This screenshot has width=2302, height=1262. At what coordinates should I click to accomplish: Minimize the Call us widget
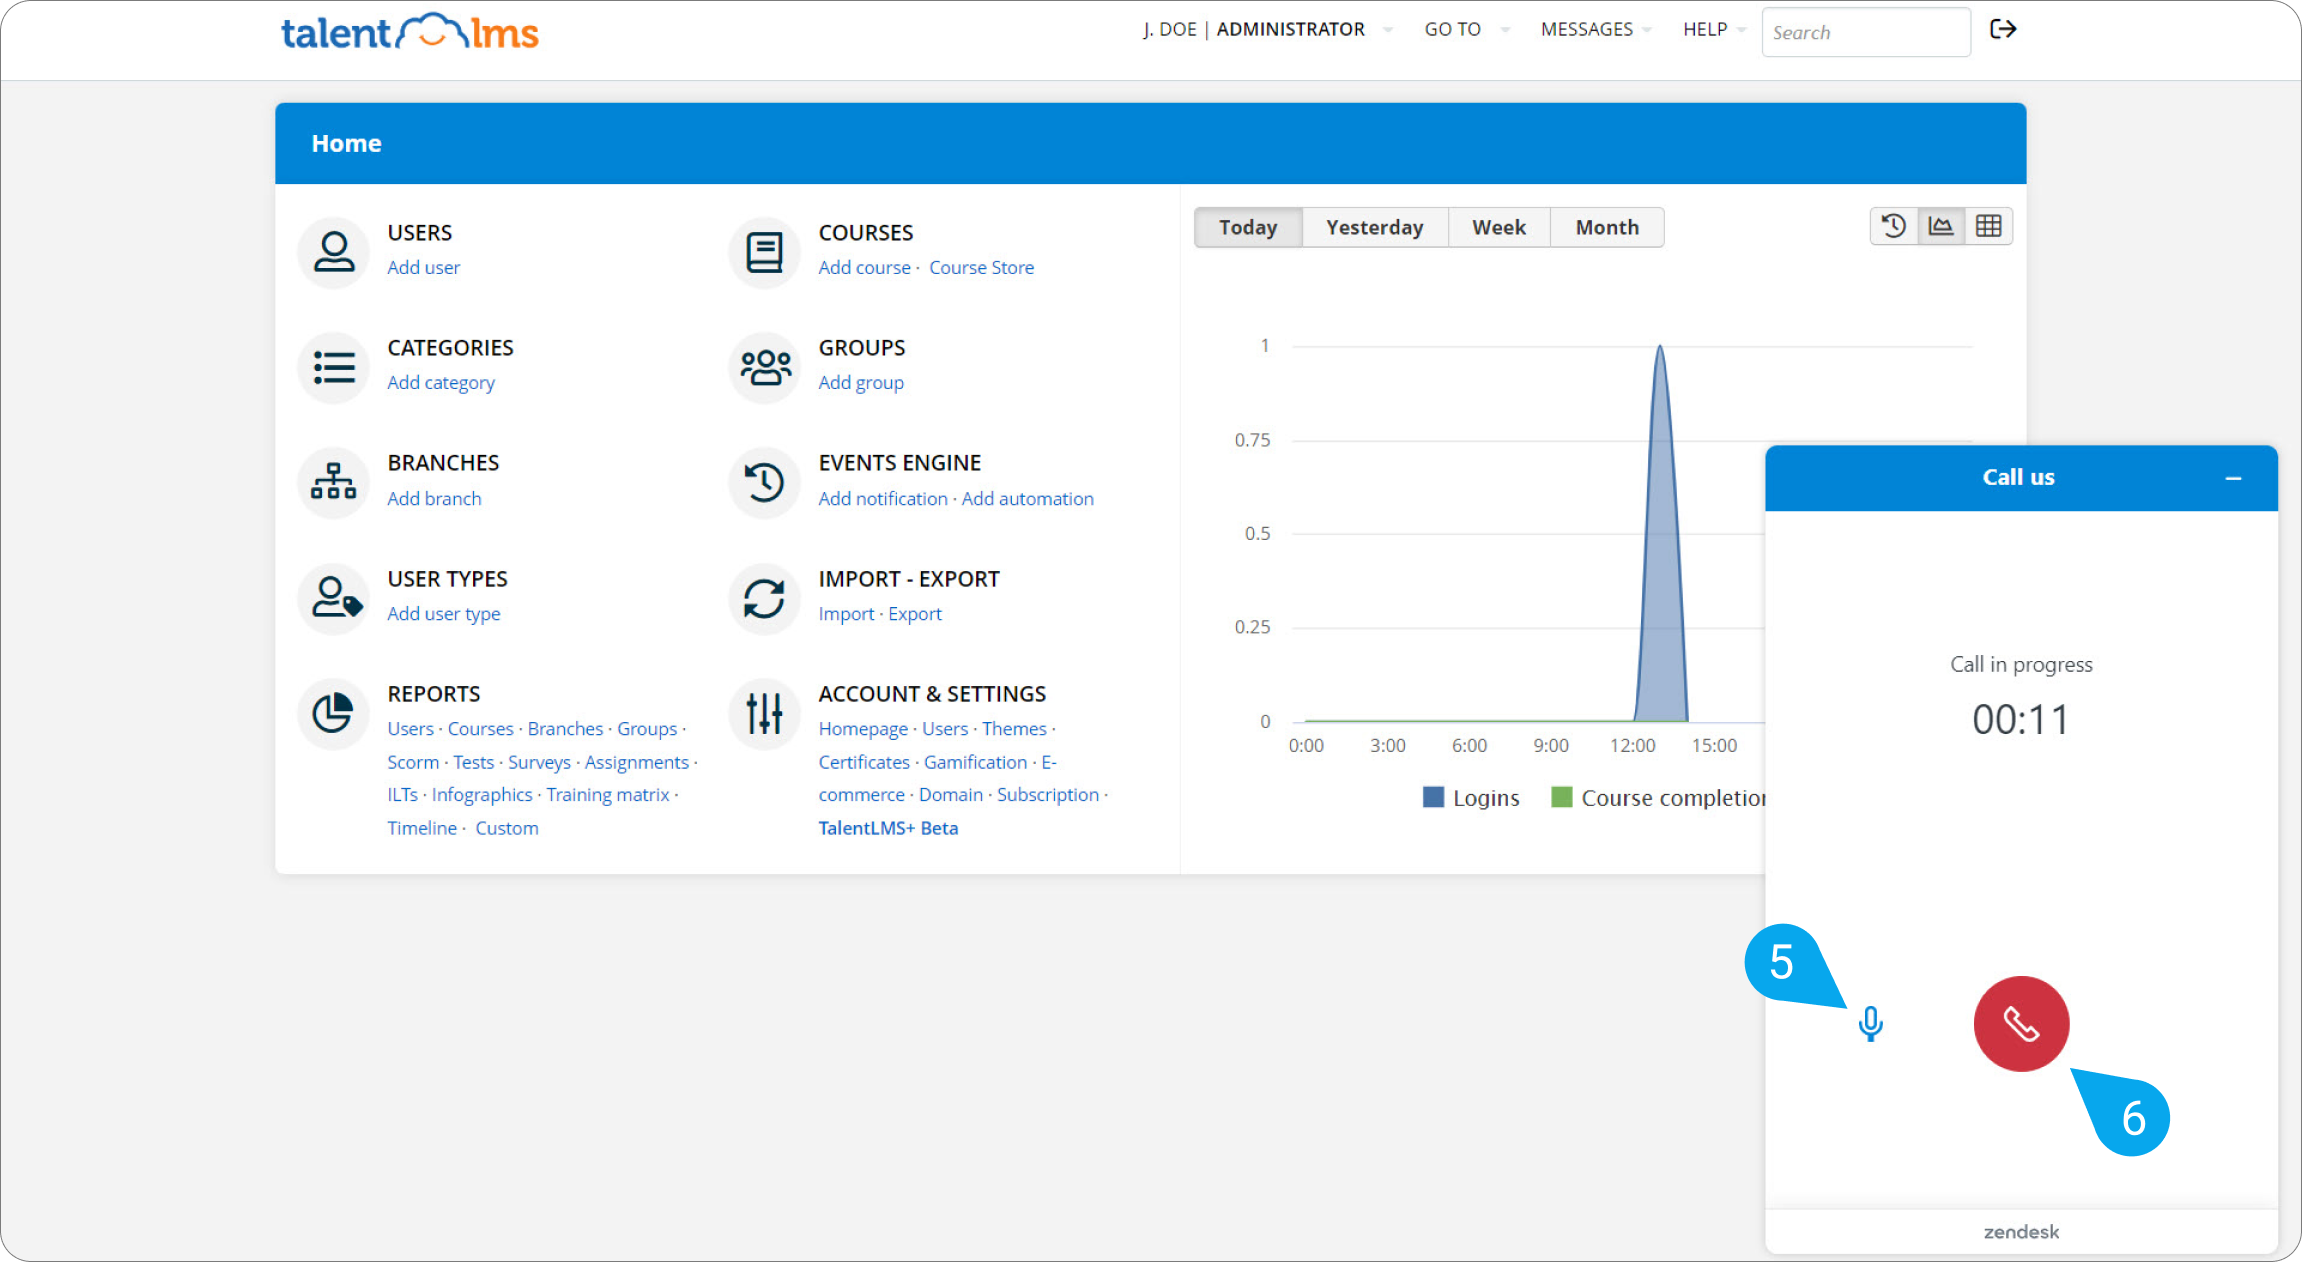tap(2233, 478)
